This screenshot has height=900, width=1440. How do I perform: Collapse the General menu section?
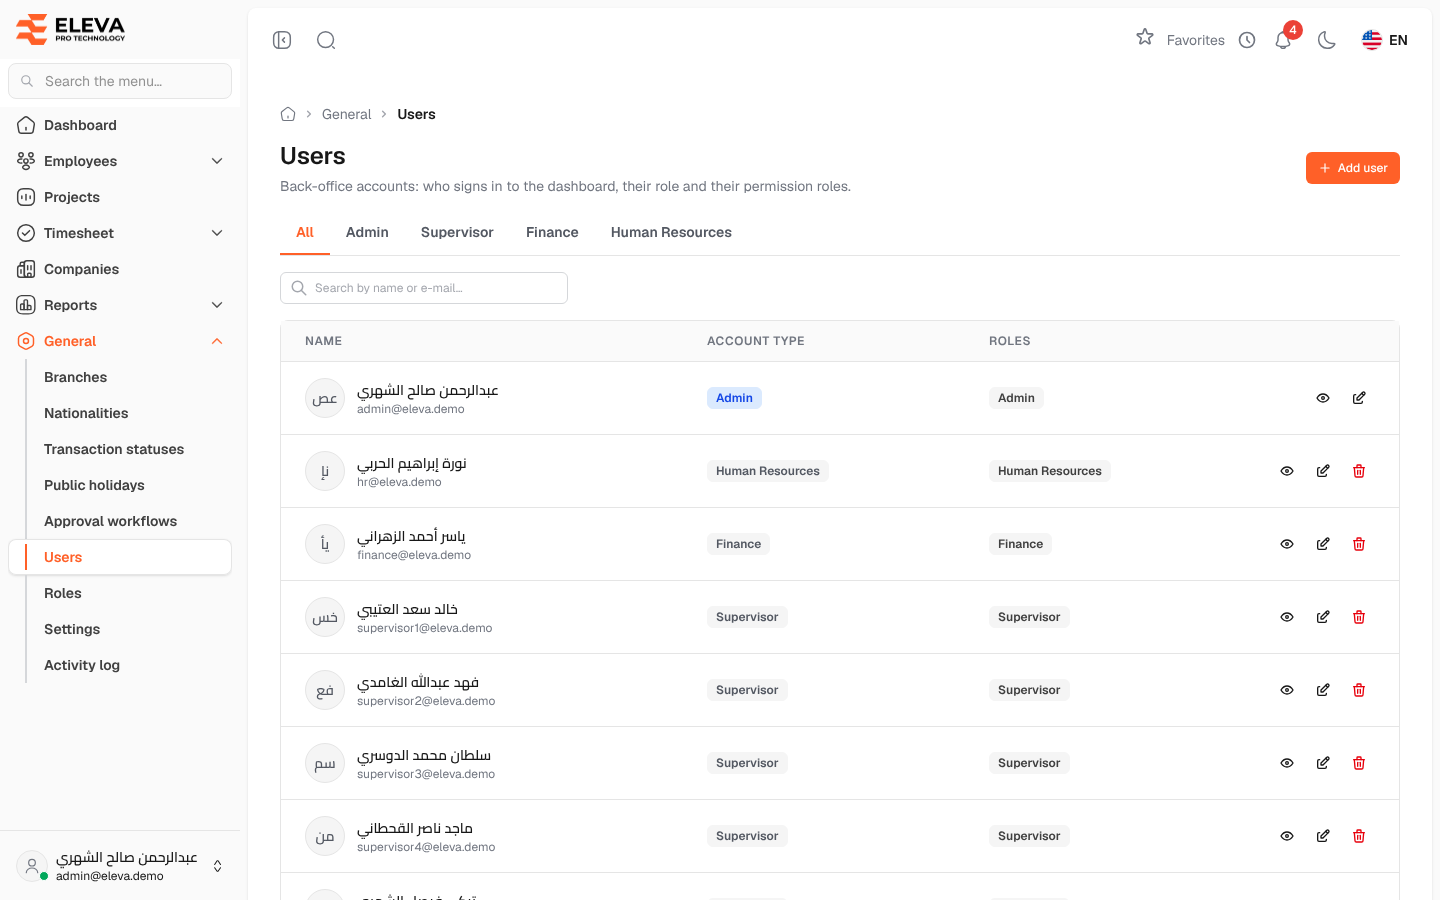click(120, 341)
